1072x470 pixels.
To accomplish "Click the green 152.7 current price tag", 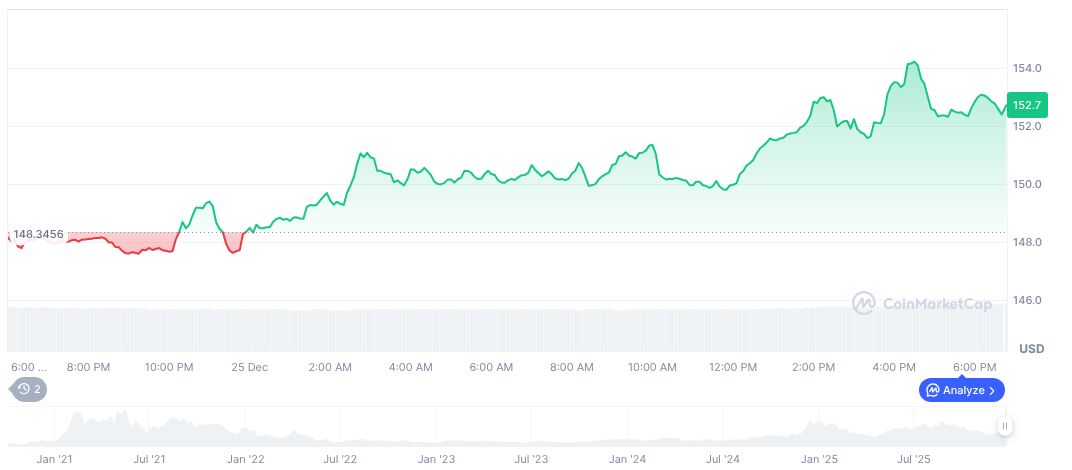I will pyautogui.click(x=1027, y=105).
